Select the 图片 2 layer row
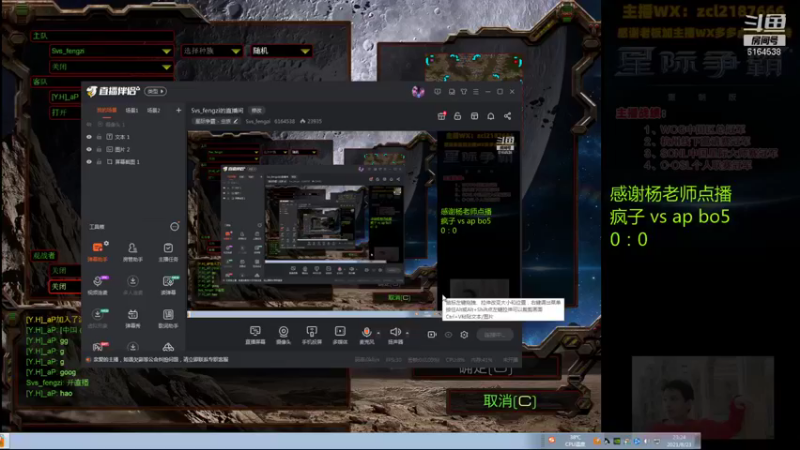 coord(133,149)
